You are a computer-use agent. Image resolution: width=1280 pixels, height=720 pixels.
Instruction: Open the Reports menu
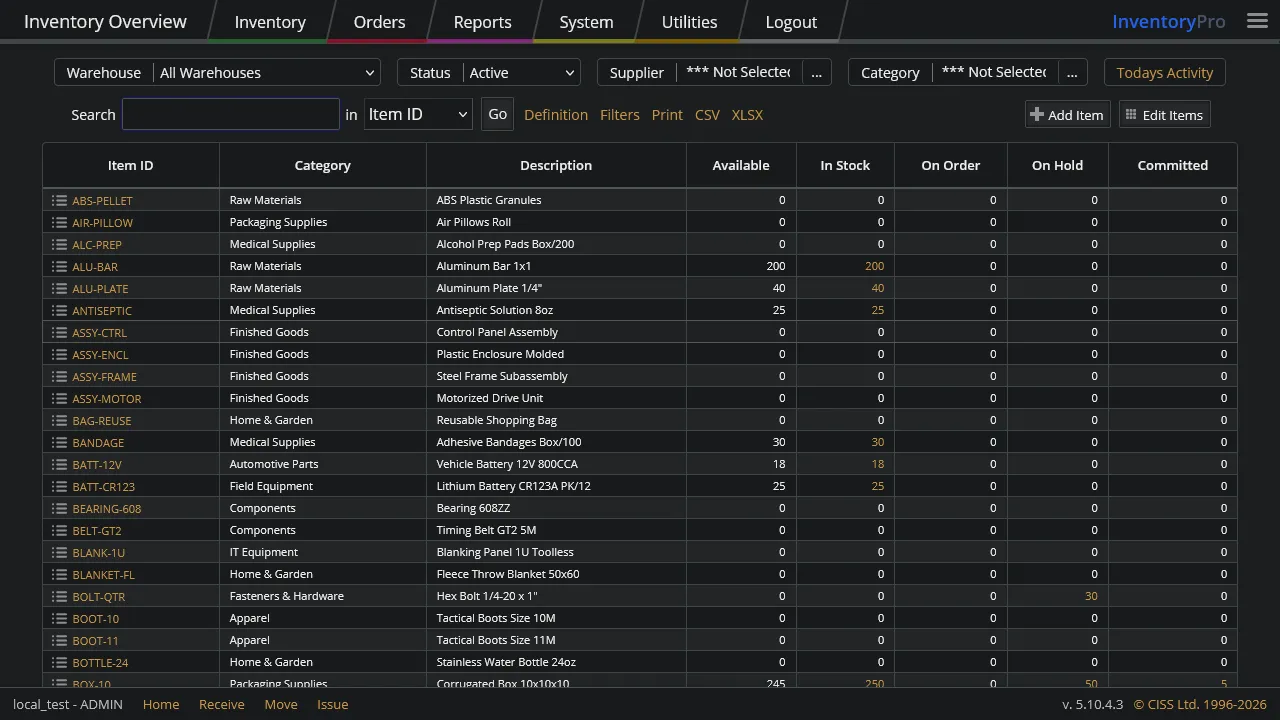click(482, 21)
